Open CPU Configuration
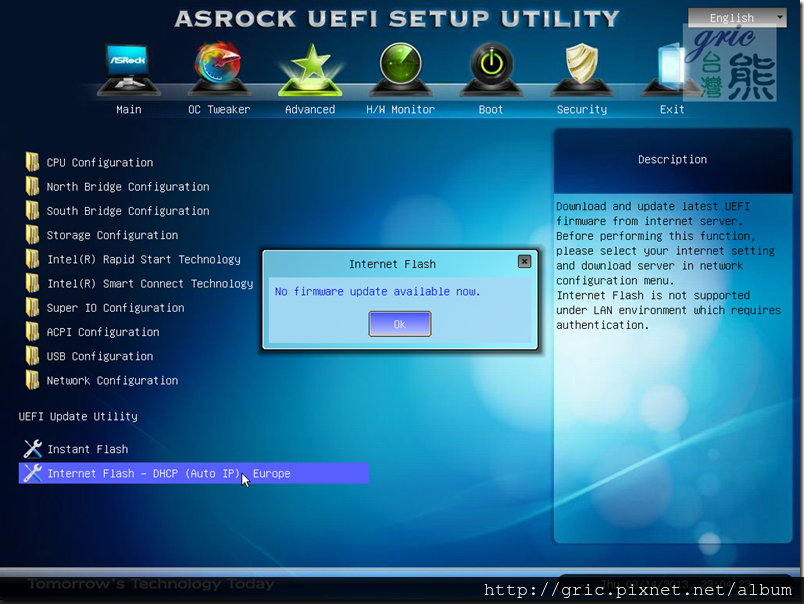This screenshot has width=804, height=604. (100, 163)
